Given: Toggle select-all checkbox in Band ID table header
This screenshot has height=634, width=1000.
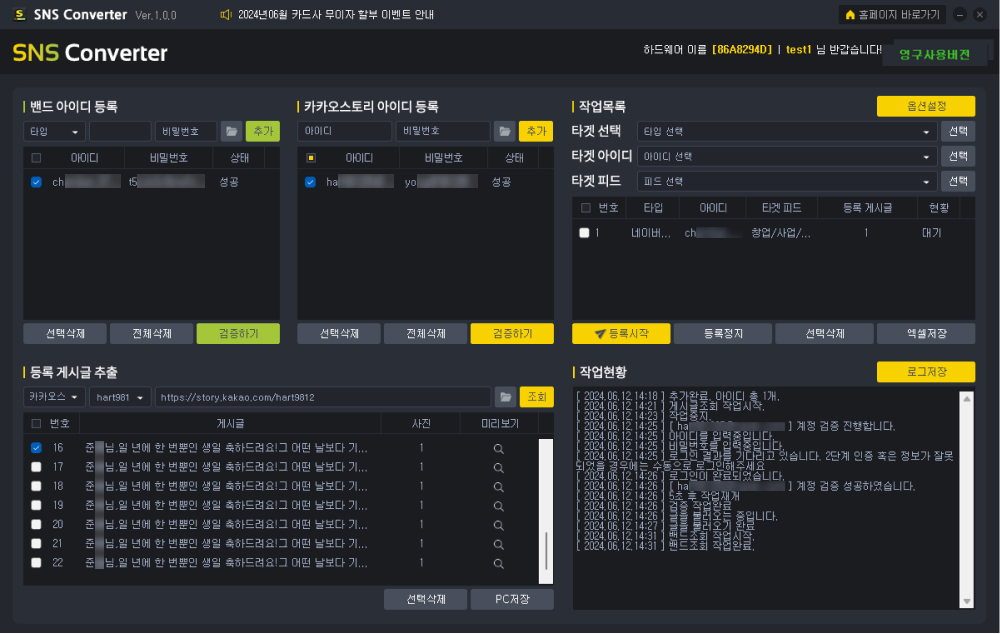Looking at the screenshot, I should point(36,158).
